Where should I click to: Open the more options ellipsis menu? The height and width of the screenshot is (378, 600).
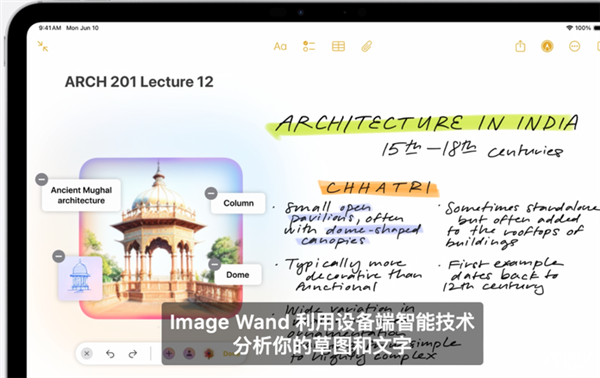click(x=574, y=46)
